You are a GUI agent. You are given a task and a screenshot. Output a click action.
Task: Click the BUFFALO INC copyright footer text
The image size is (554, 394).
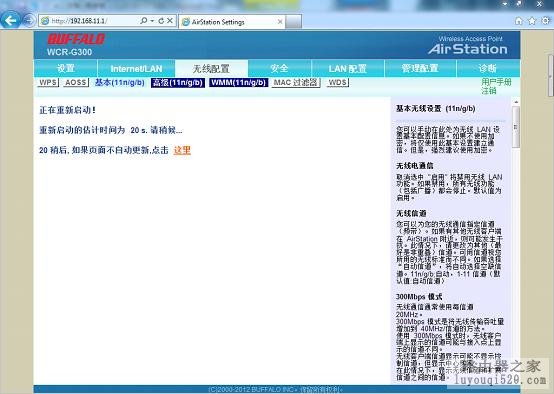[x=275, y=389]
